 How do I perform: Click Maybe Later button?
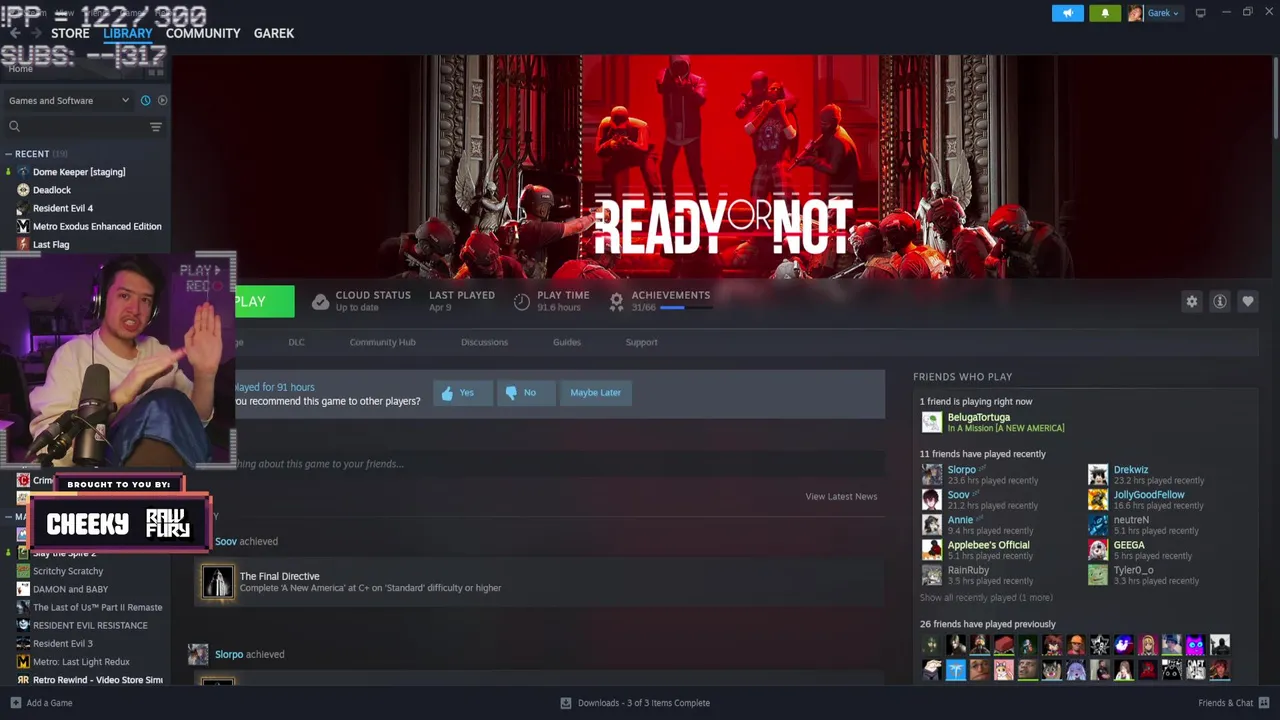(595, 393)
